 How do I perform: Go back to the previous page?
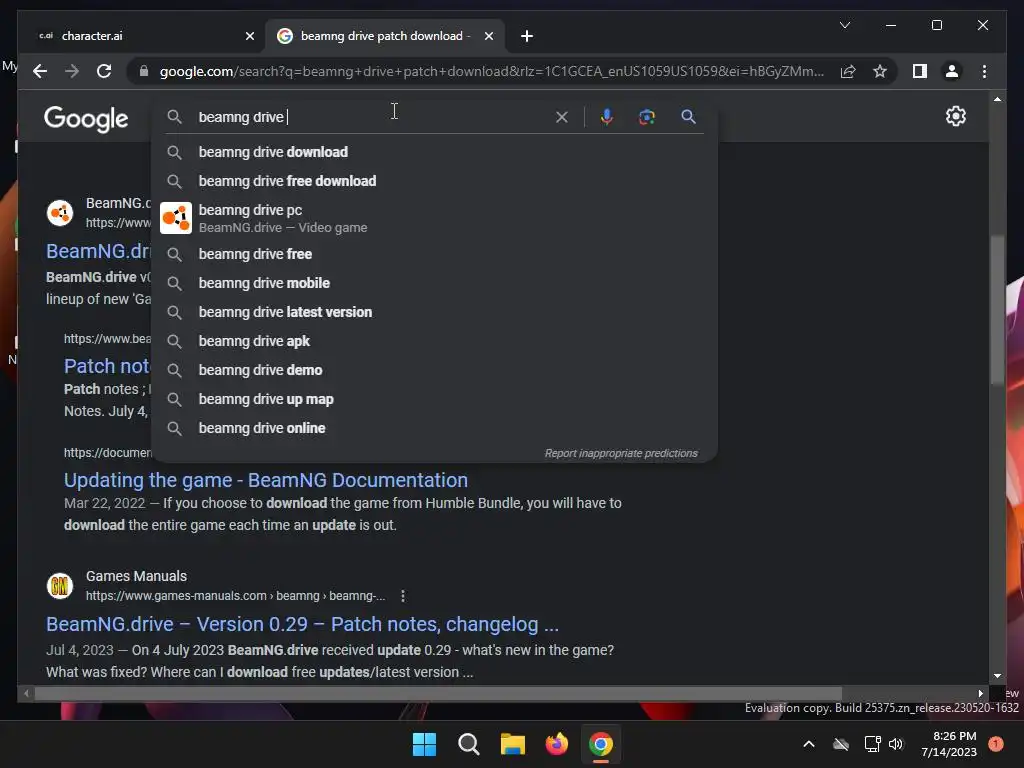pyautogui.click(x=40, y=71)
